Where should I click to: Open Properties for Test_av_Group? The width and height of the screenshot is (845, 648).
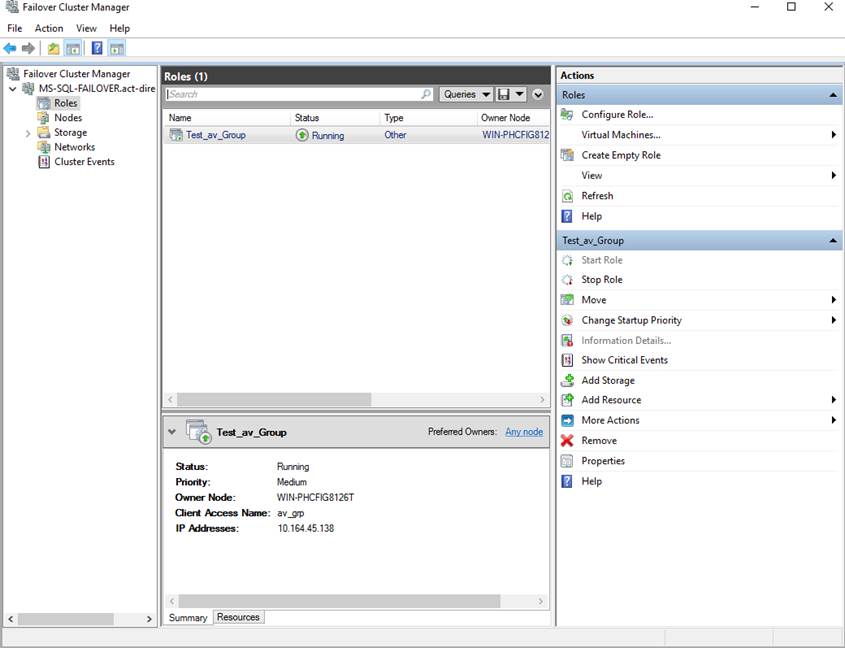click(602, 461)
